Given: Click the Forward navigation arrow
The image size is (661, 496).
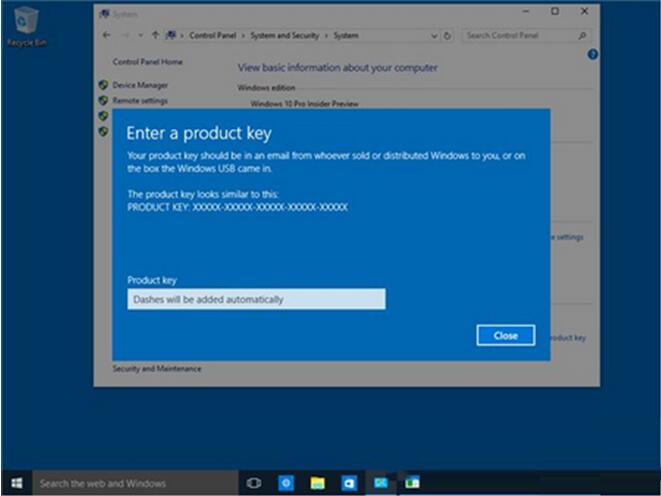Looking at the screenshot, I should point(125,35).
